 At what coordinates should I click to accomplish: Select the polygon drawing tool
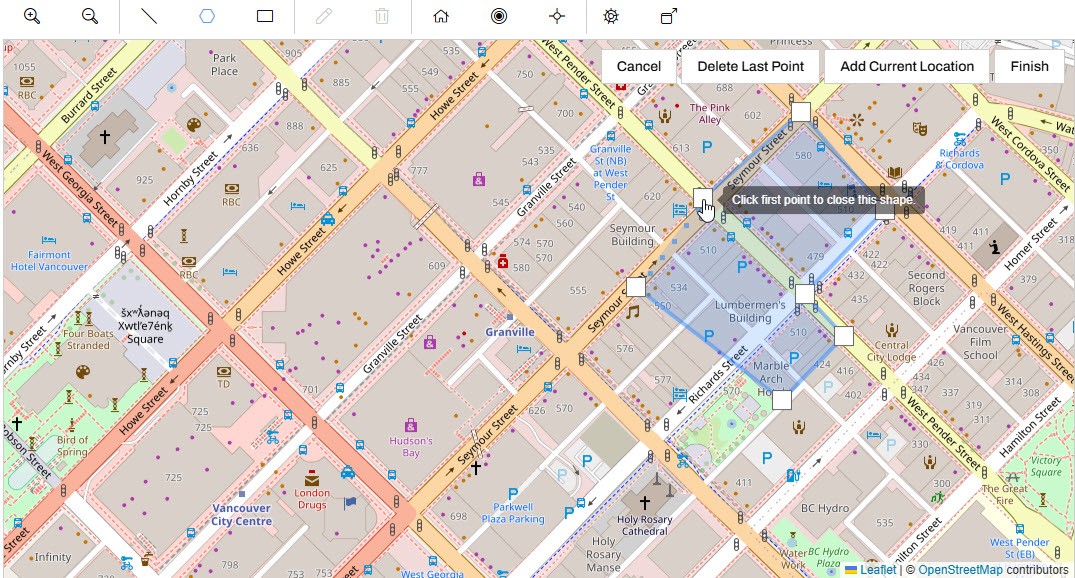click(207, 17)
